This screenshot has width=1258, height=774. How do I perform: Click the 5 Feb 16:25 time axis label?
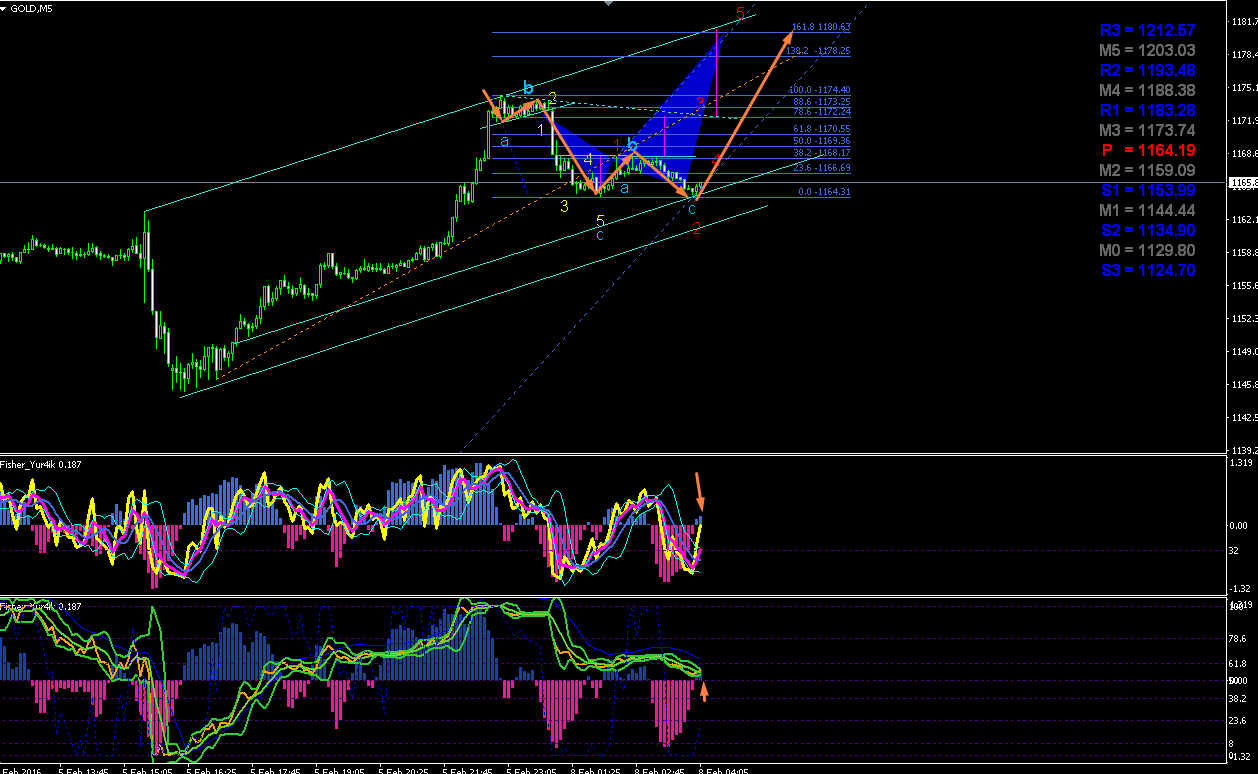pos(211,770)
